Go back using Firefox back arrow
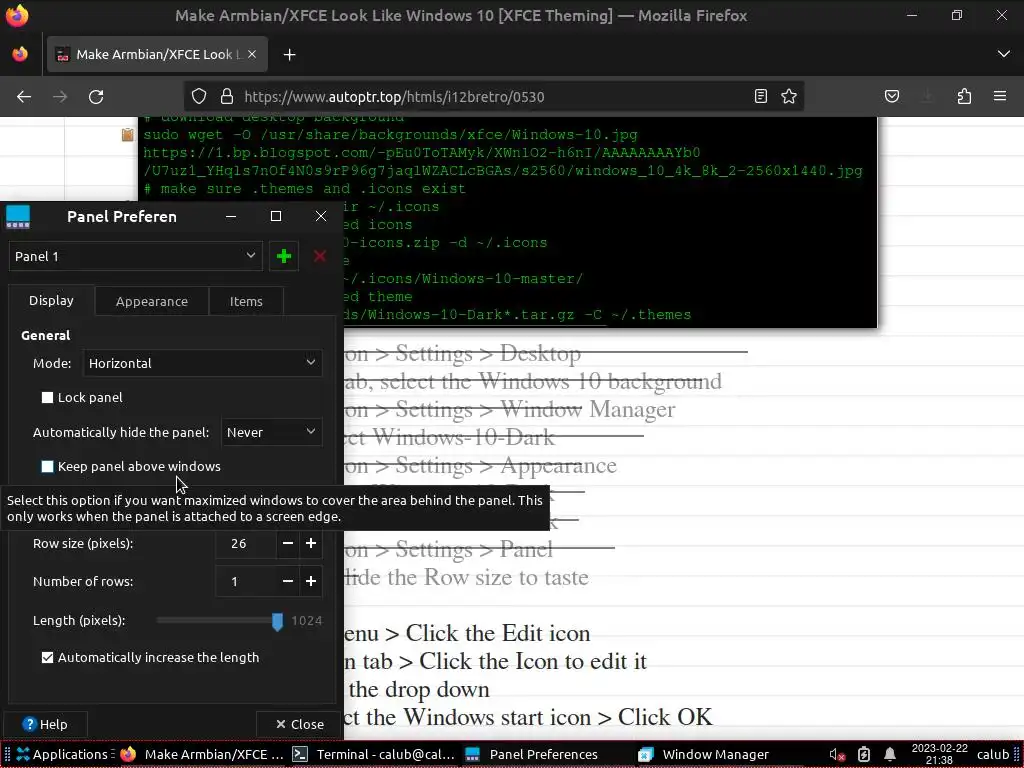Screen dimensions: 1024x768 (24, 97)
